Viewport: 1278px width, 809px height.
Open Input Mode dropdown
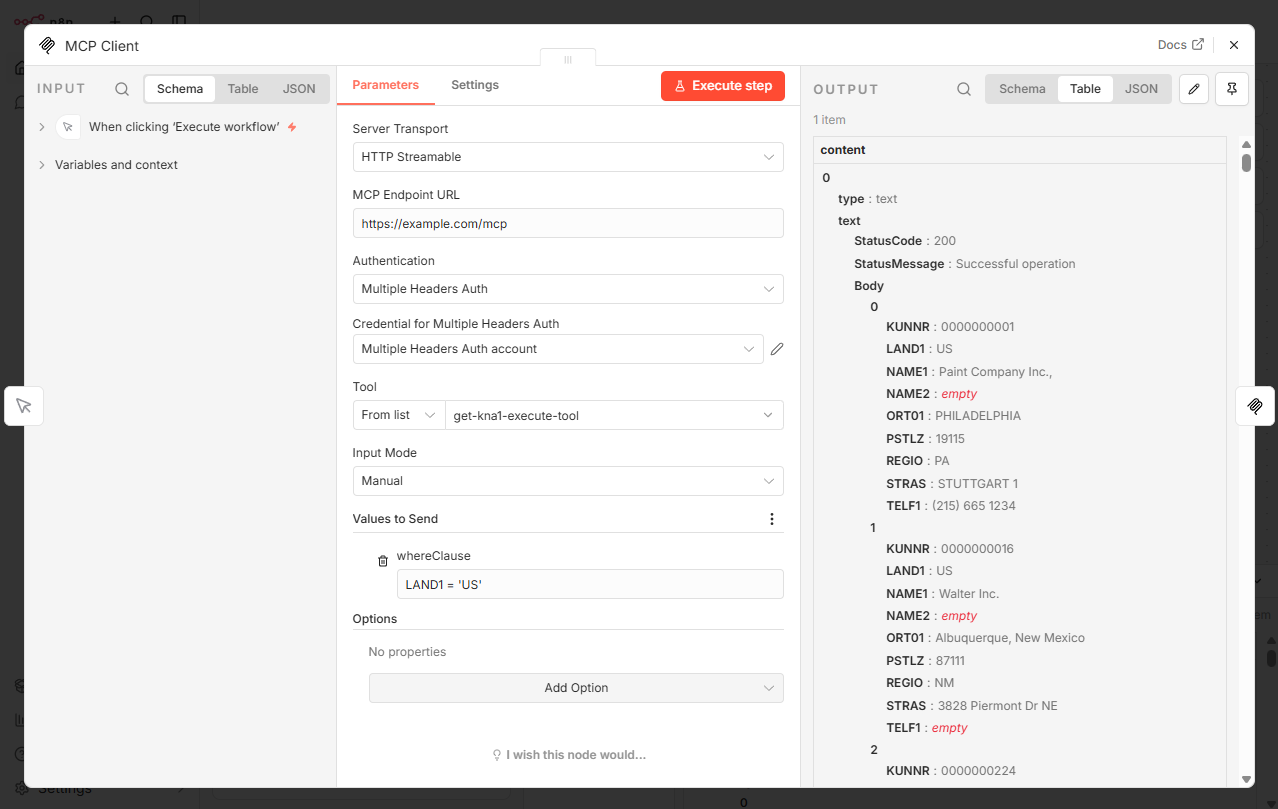(x=568, y=481)
